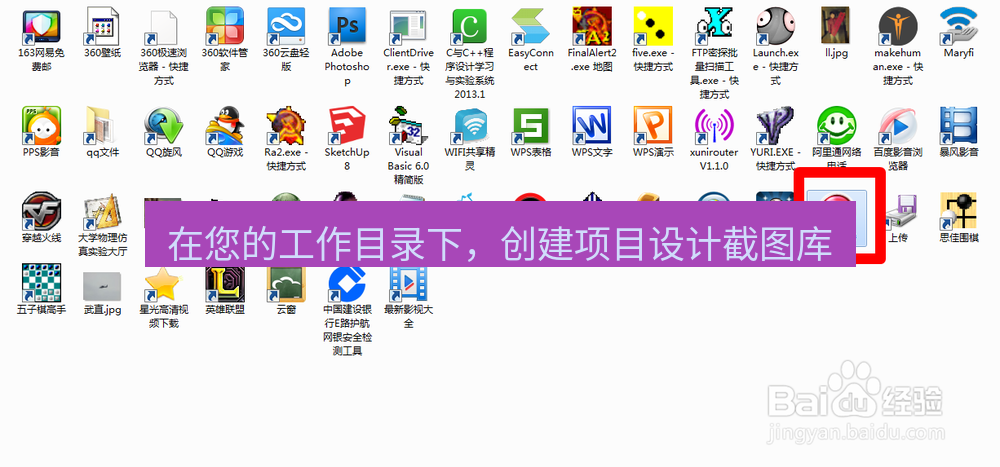The height and width of the screenshot is (467, 1000).
Task: Select the five.exe shortcut
Action: [x=654, y=25]
